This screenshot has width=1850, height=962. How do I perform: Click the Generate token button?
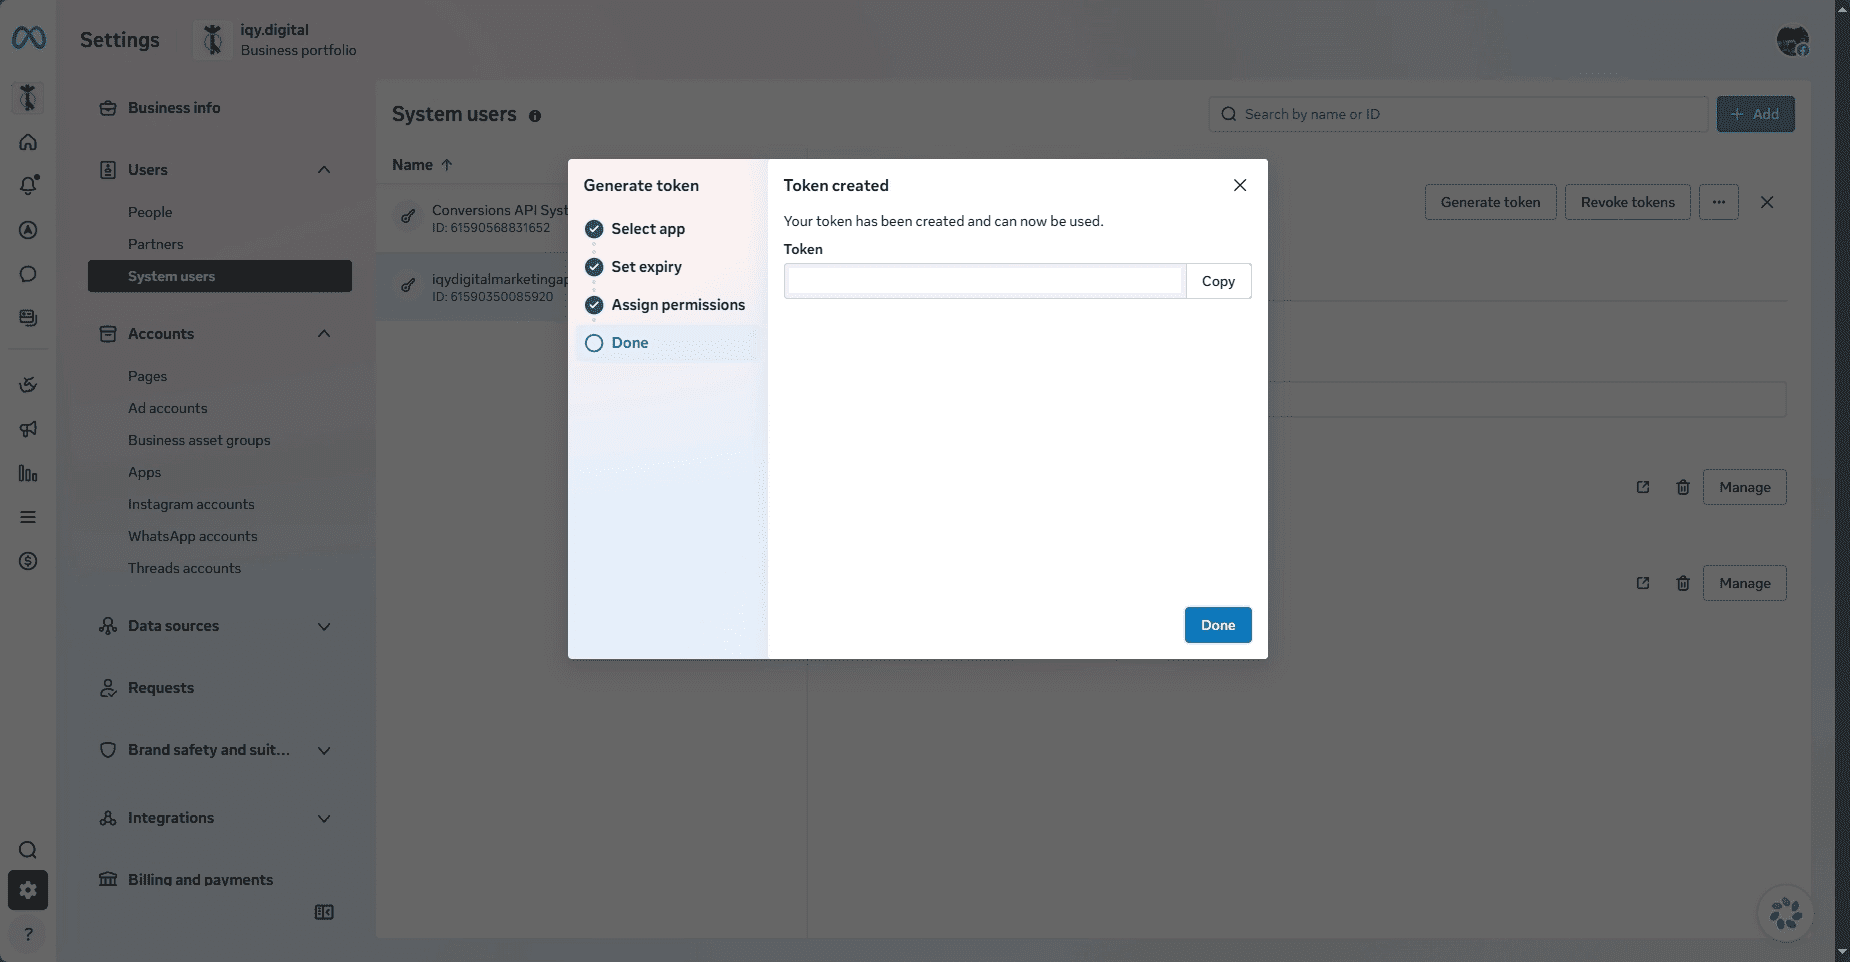tap(1490, 202)
